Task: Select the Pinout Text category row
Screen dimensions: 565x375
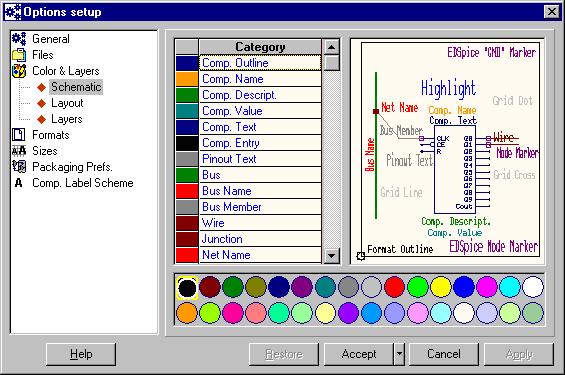Action: [x=260, y=159]
